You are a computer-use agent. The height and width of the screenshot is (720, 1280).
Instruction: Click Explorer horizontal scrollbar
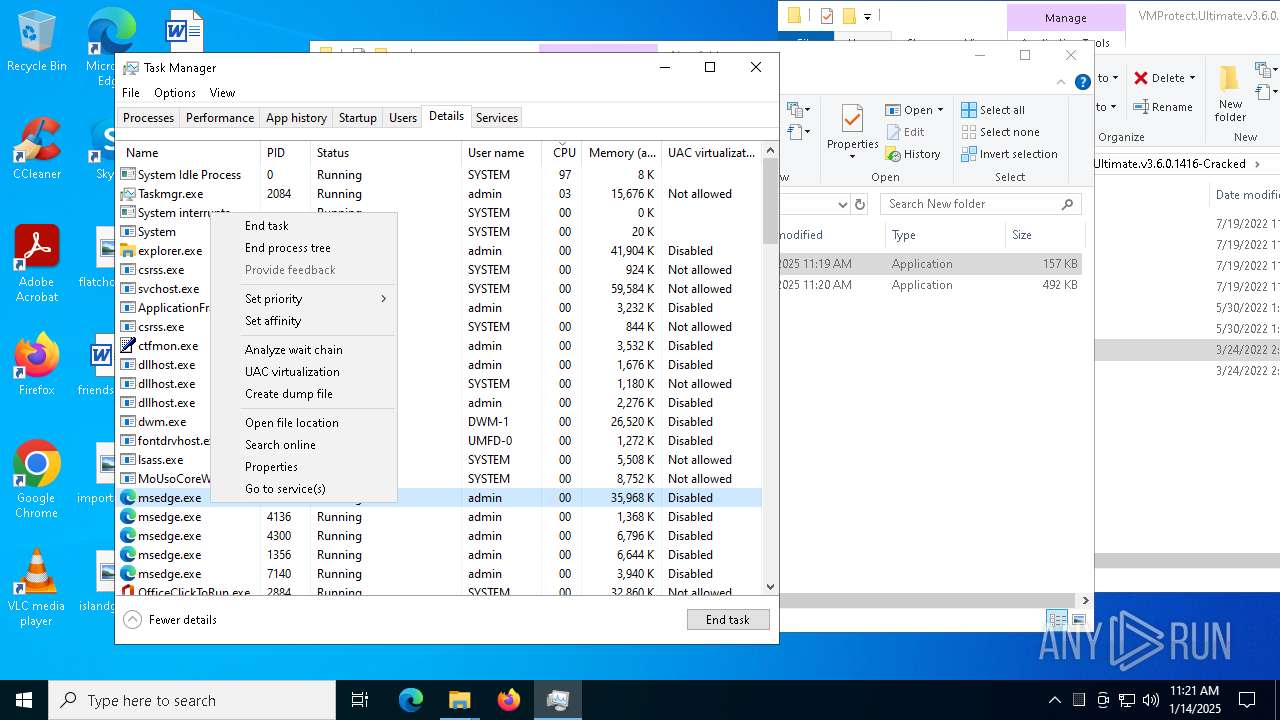[x=930, y=600]
